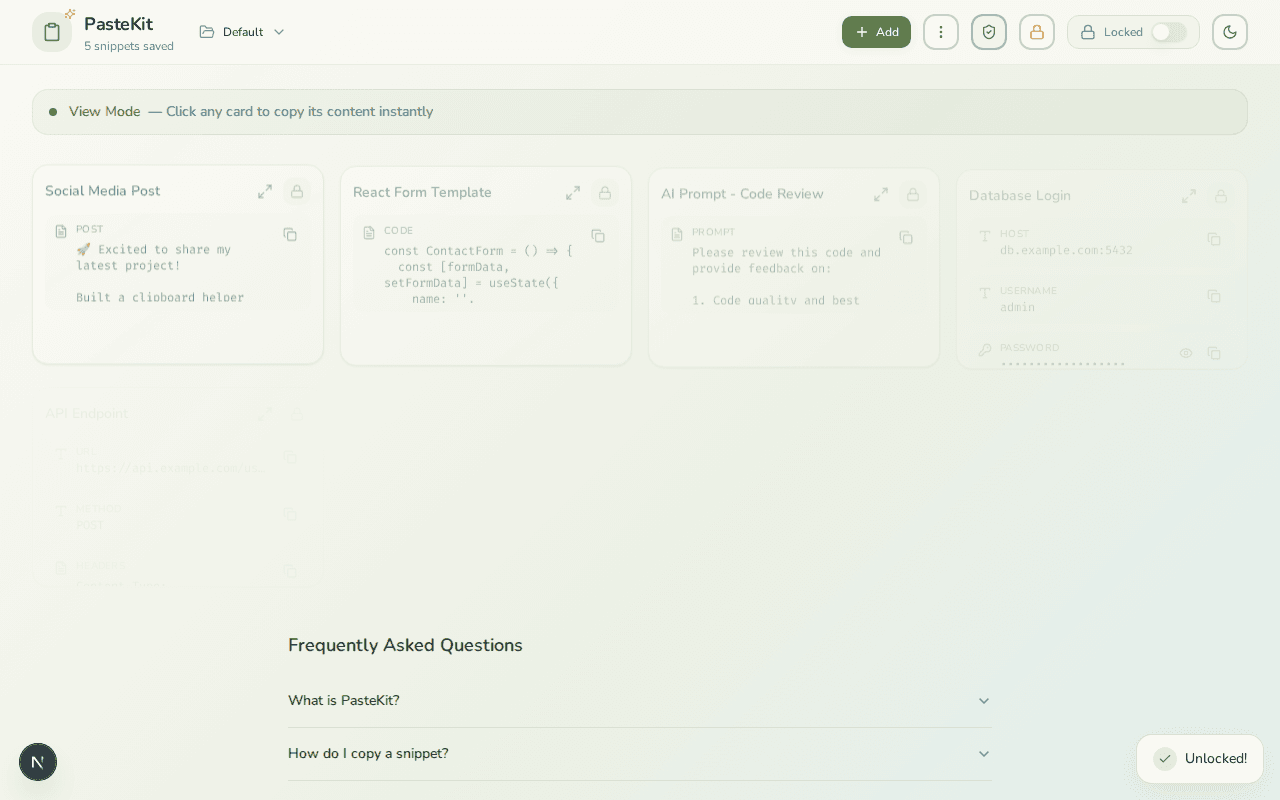1280x800 pixels.
Task: Open the three-dot more options menu
Action: [940, 32]
